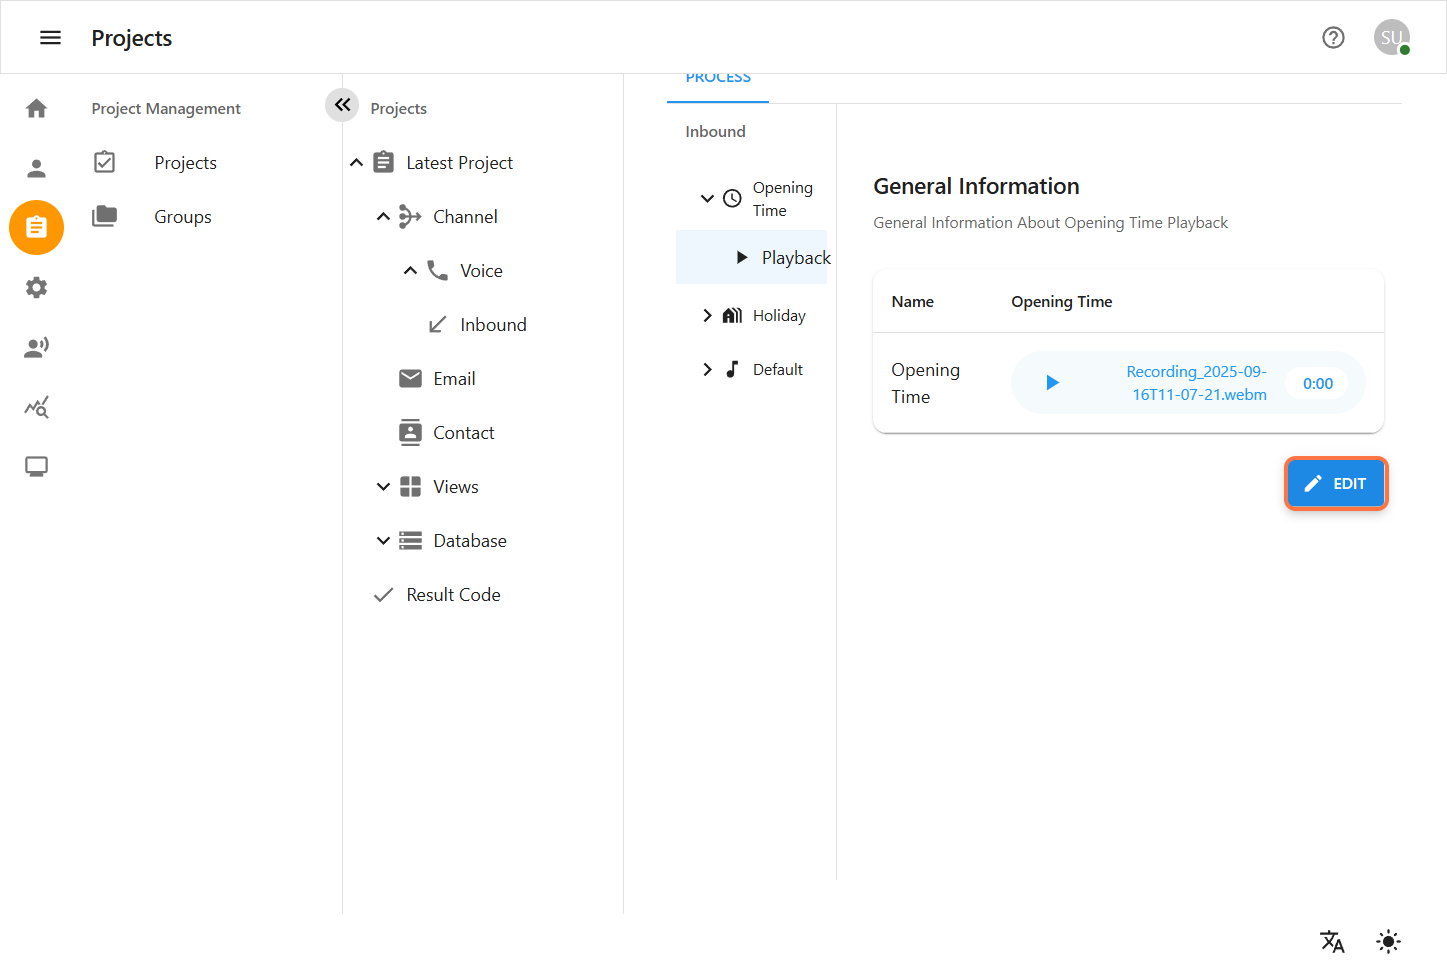Select Playback under Opening Time
The height and width of the screenshot is (970, 1447).
(x=795, y=258)
